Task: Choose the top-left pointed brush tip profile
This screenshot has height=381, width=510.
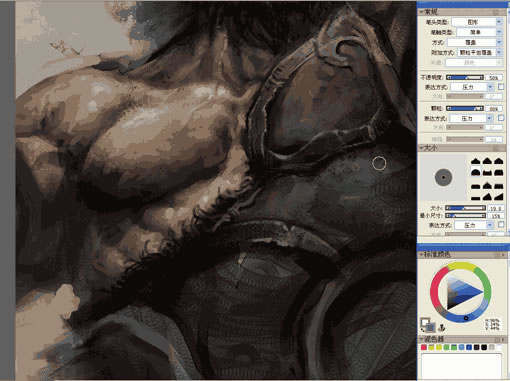Action: point(475,161)
